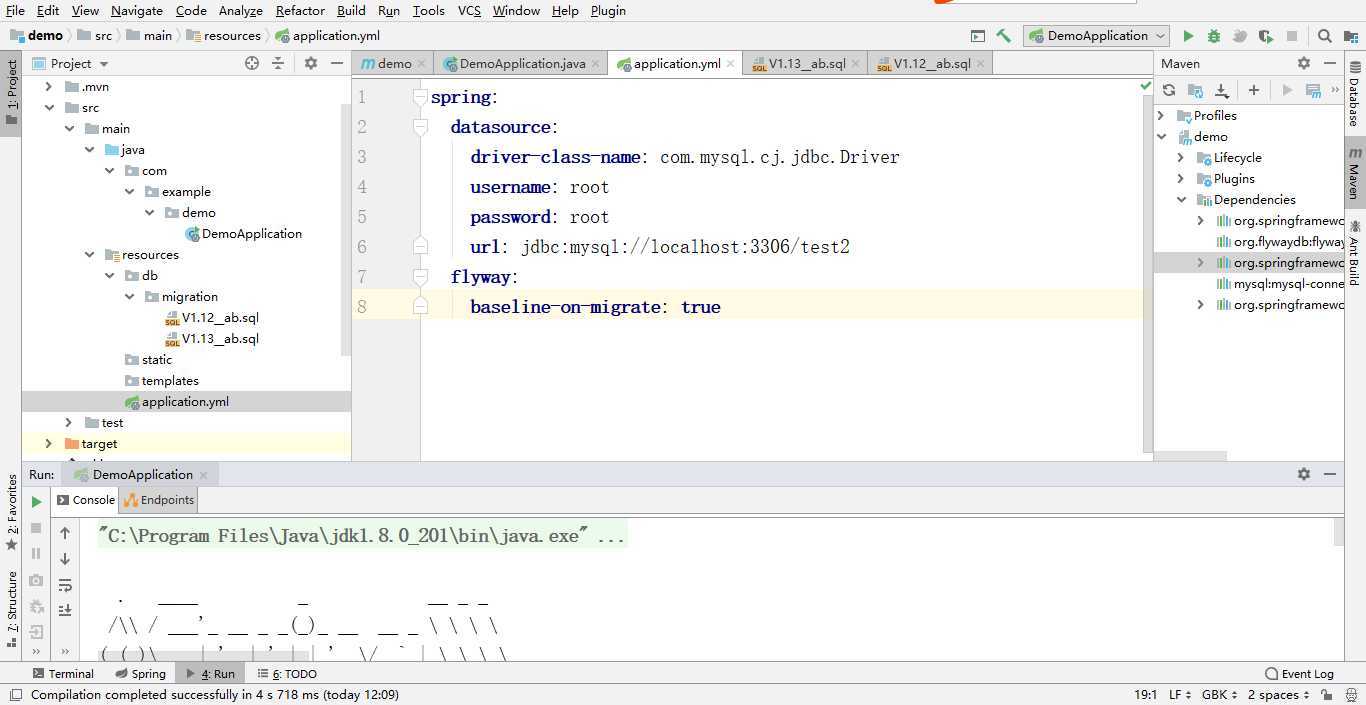This screenshot has width=1366, height=705.
Task: Open the Navigate menu
Action: 137,10
